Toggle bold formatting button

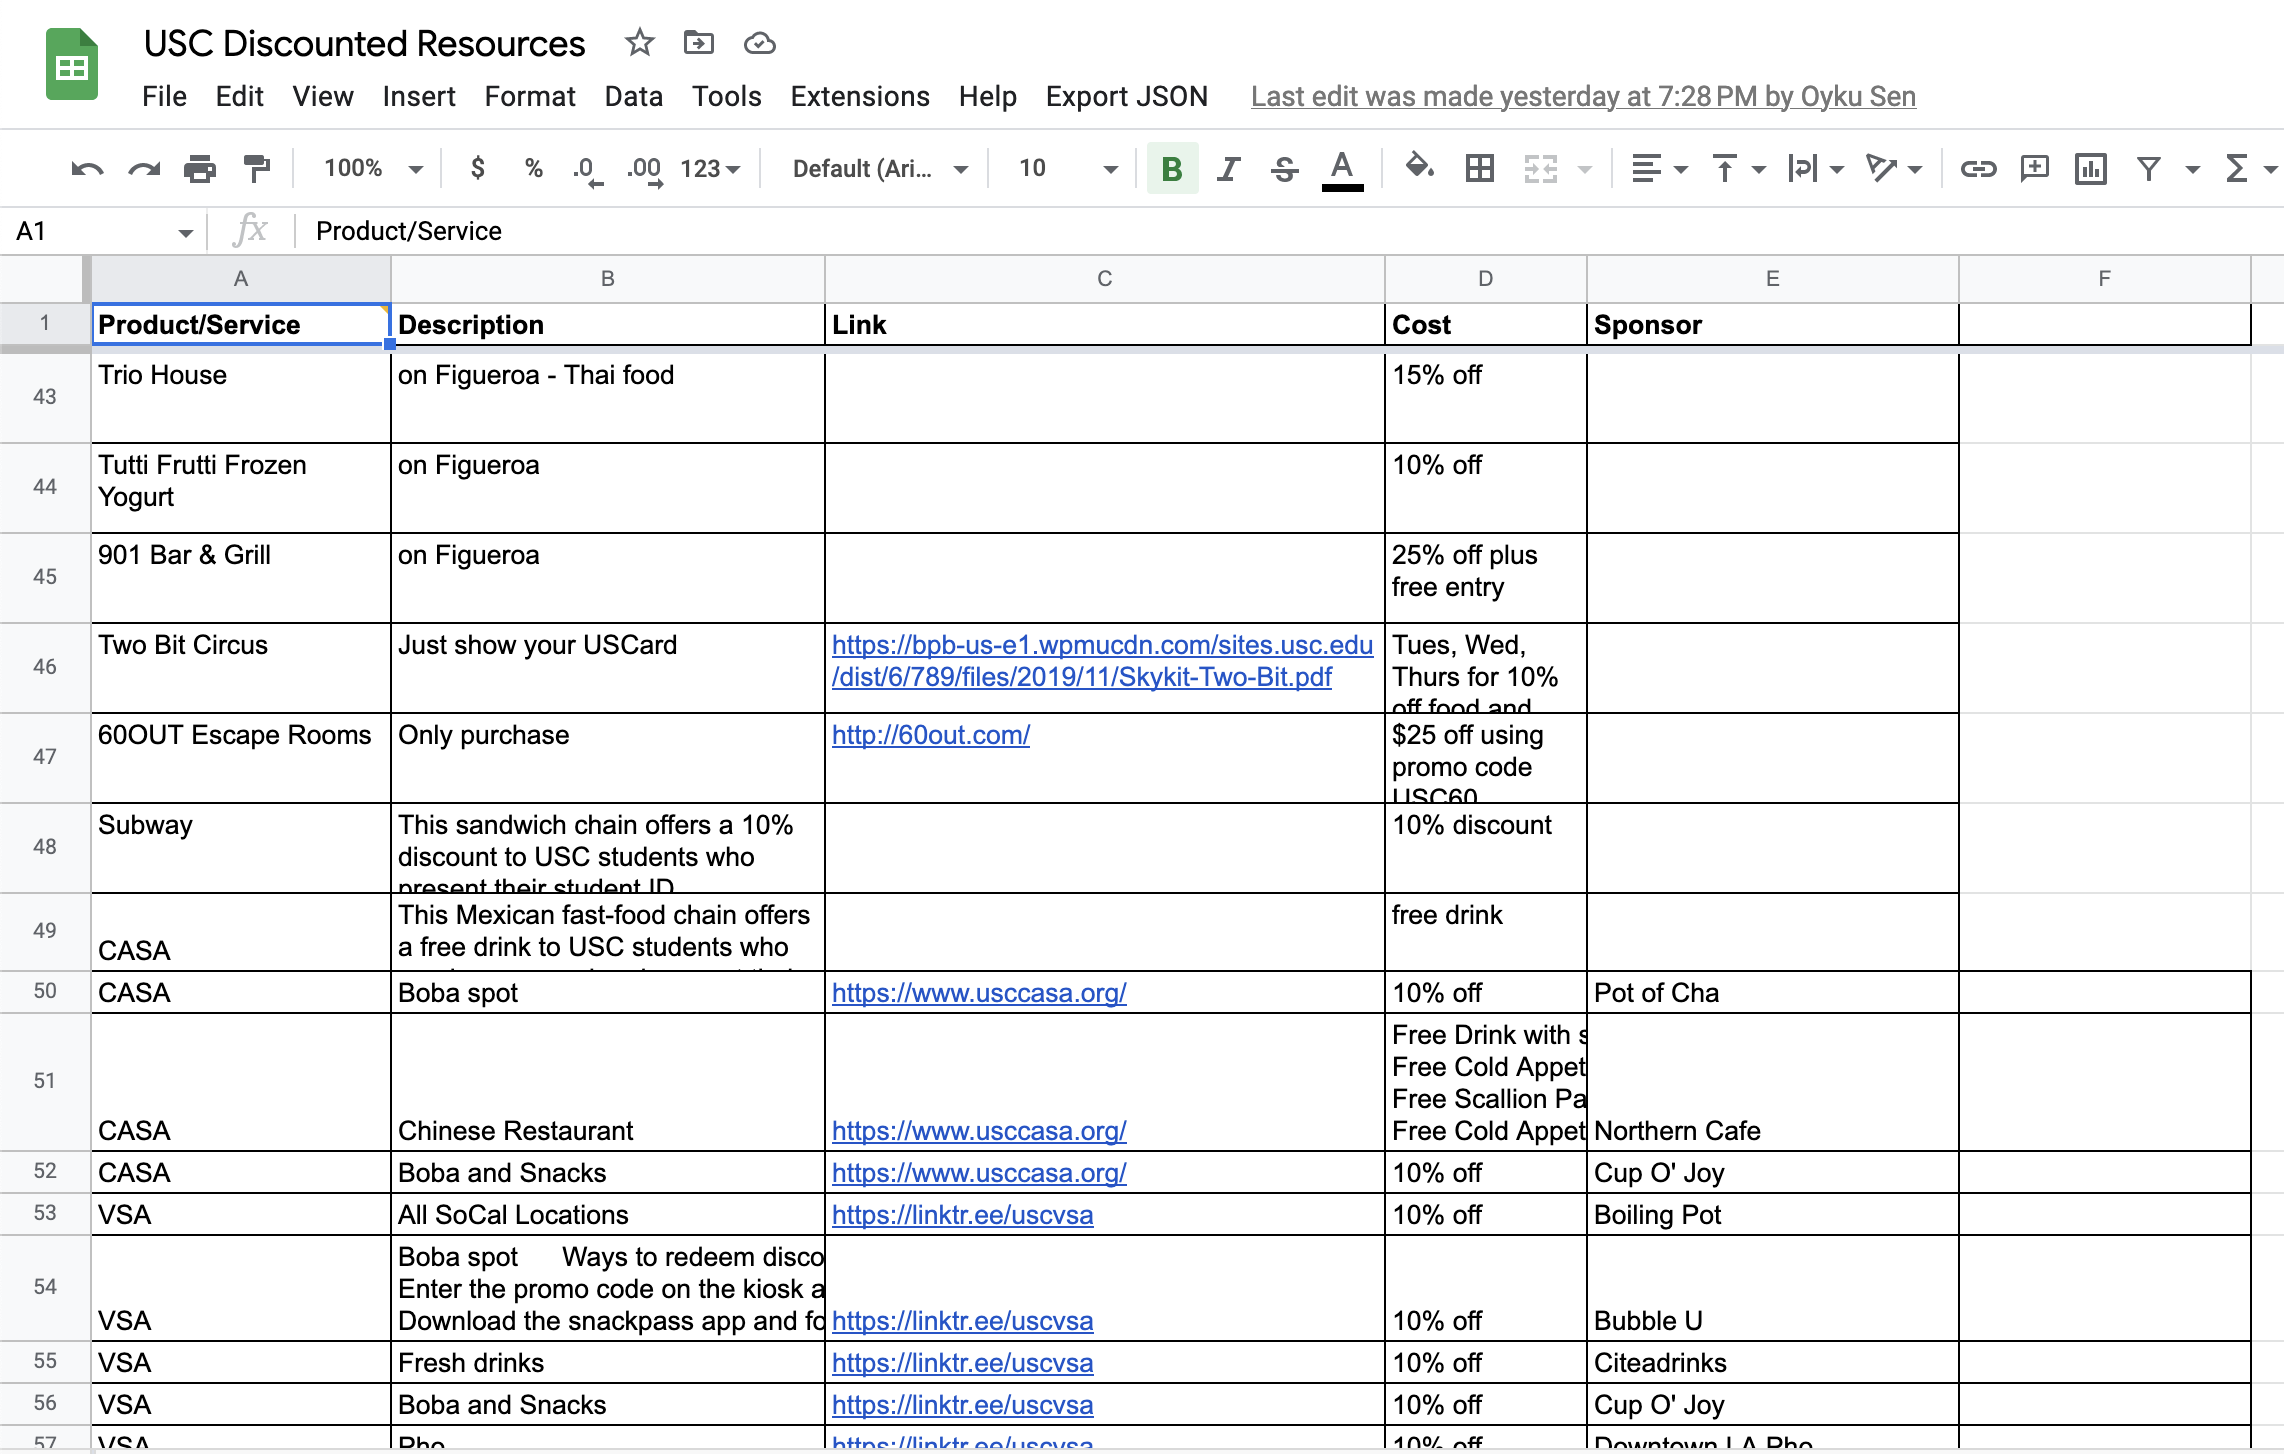(1172, 169)
